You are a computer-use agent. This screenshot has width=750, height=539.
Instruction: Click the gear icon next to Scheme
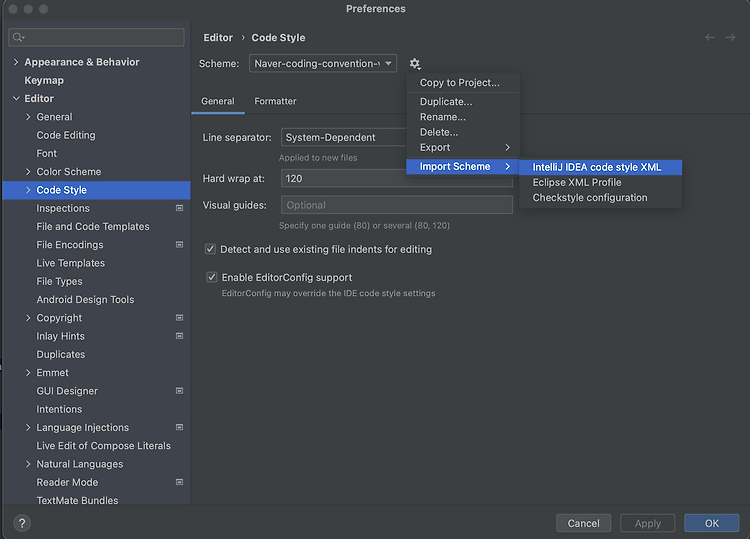point(415,64)
